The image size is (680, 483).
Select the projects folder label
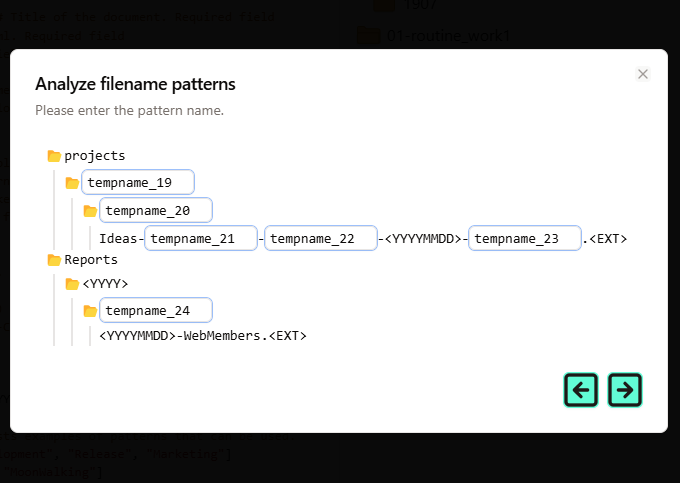95,156
